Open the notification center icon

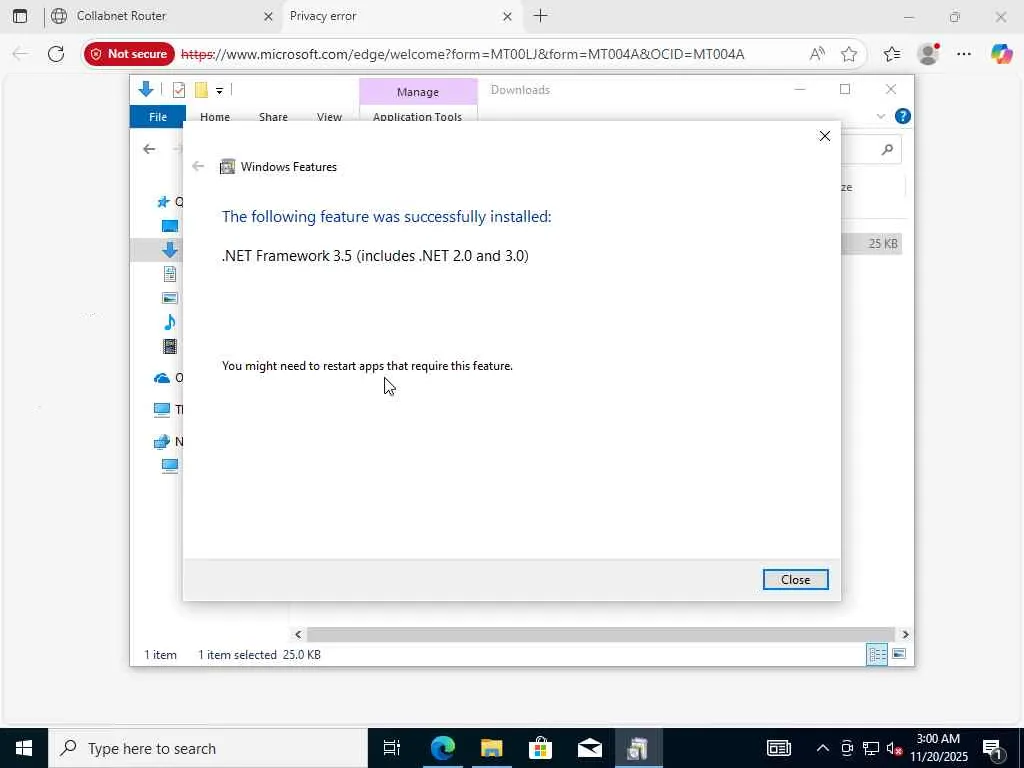coord(993,748)
